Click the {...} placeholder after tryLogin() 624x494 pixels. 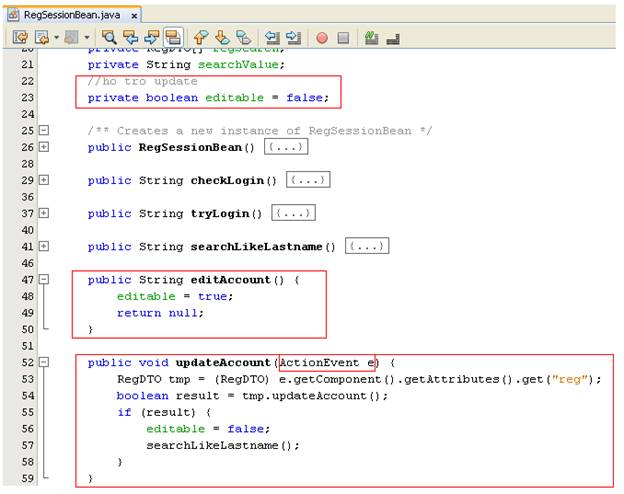293,213
